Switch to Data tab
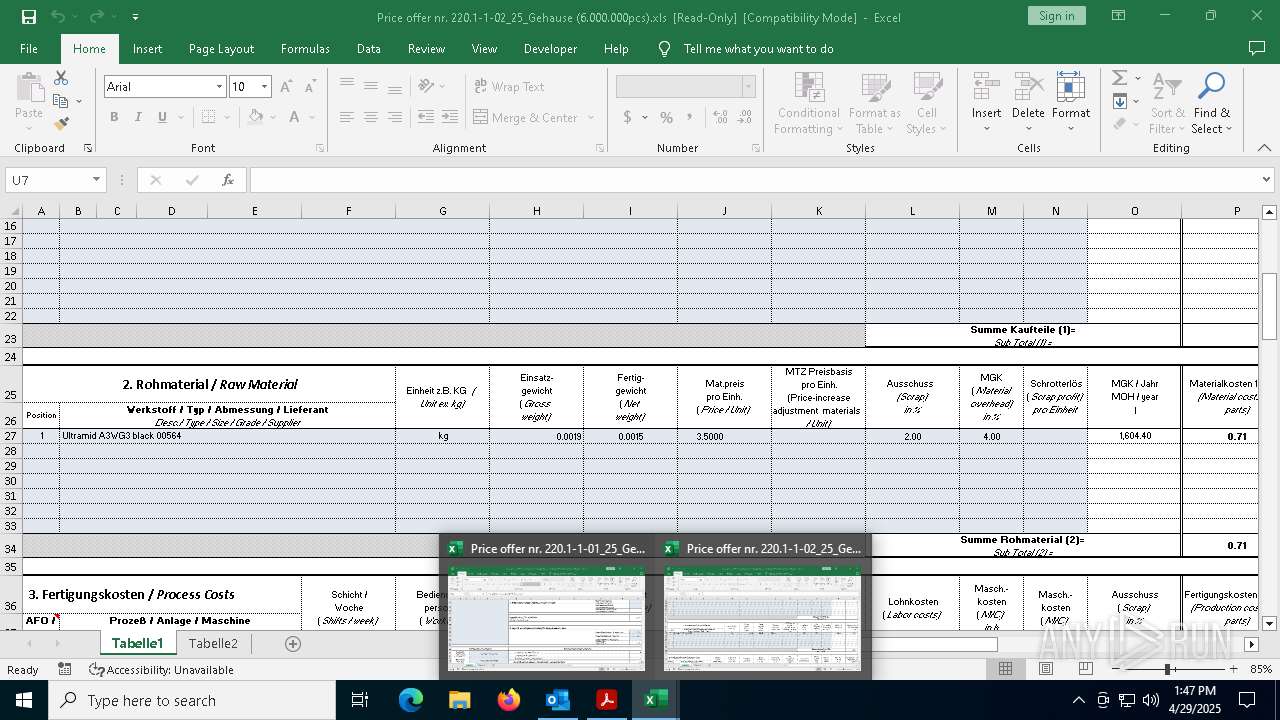This screenshot has width=1280, height=720. point(369,49)
